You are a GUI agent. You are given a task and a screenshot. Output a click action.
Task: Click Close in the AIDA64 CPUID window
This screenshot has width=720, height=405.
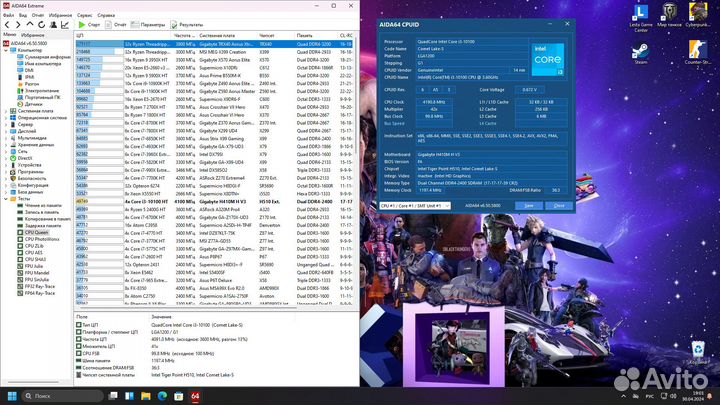tap(559, 206)
